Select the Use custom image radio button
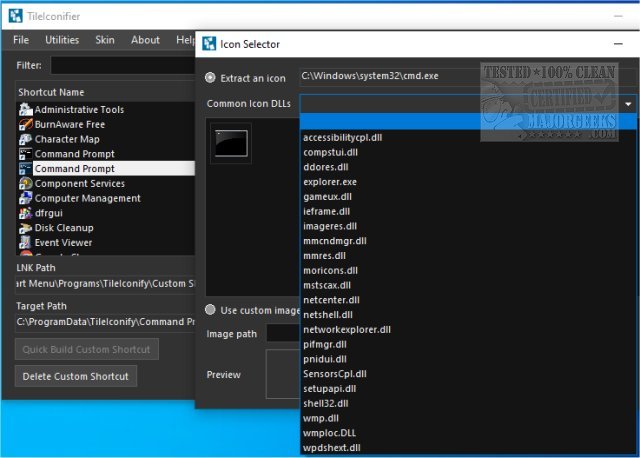Image resolution: width=640 pixels, height=458 pixels. pos(210,310)
